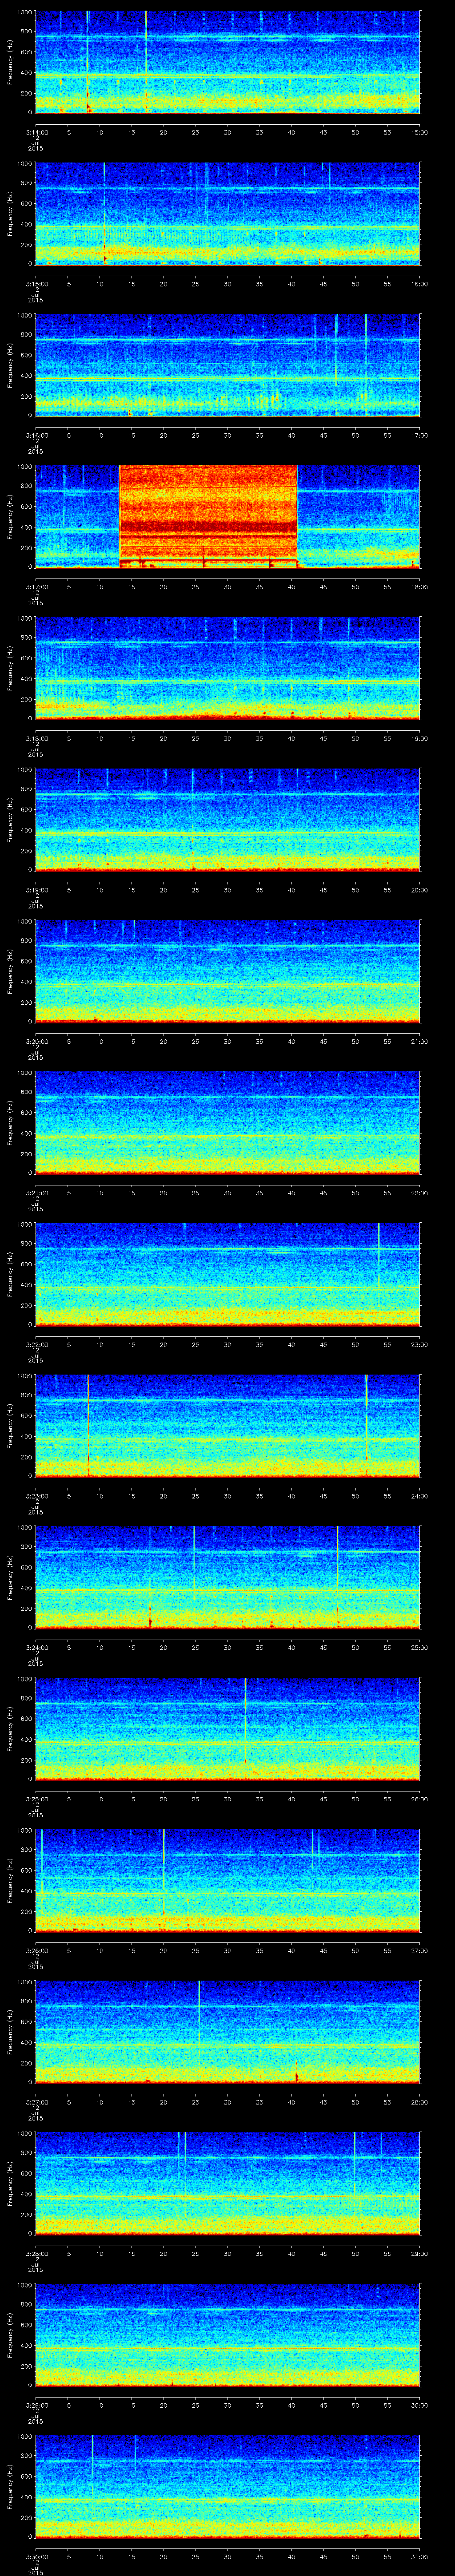
Task: Click the "3:27:00" start time label
Action: pos(36,2102)
